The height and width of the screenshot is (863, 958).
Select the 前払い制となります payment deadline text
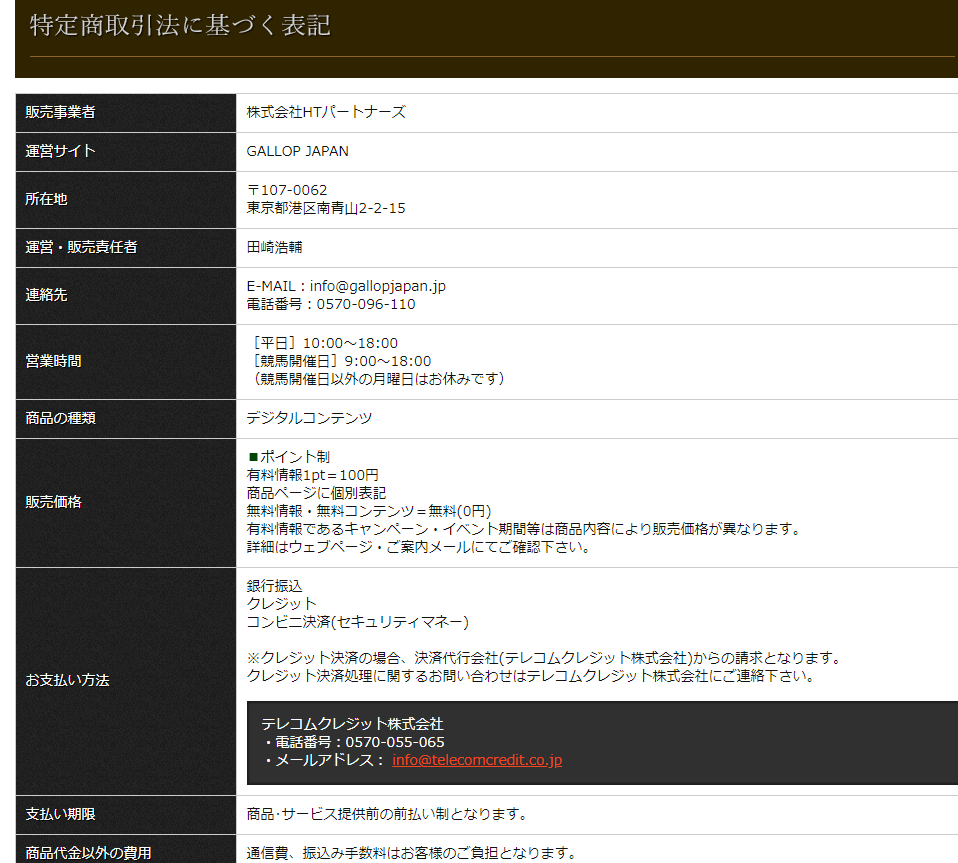click(387, 814)
